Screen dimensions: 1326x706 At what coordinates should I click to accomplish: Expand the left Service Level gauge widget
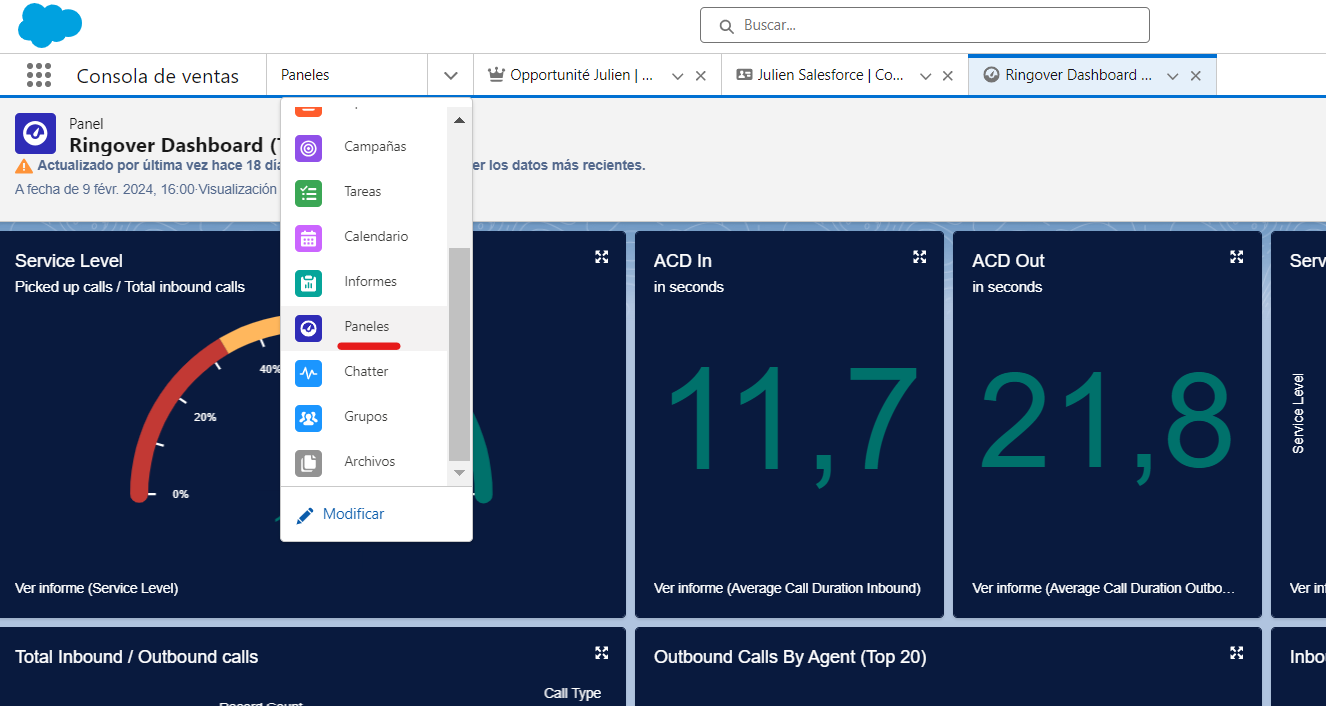[x=601, y=257]
